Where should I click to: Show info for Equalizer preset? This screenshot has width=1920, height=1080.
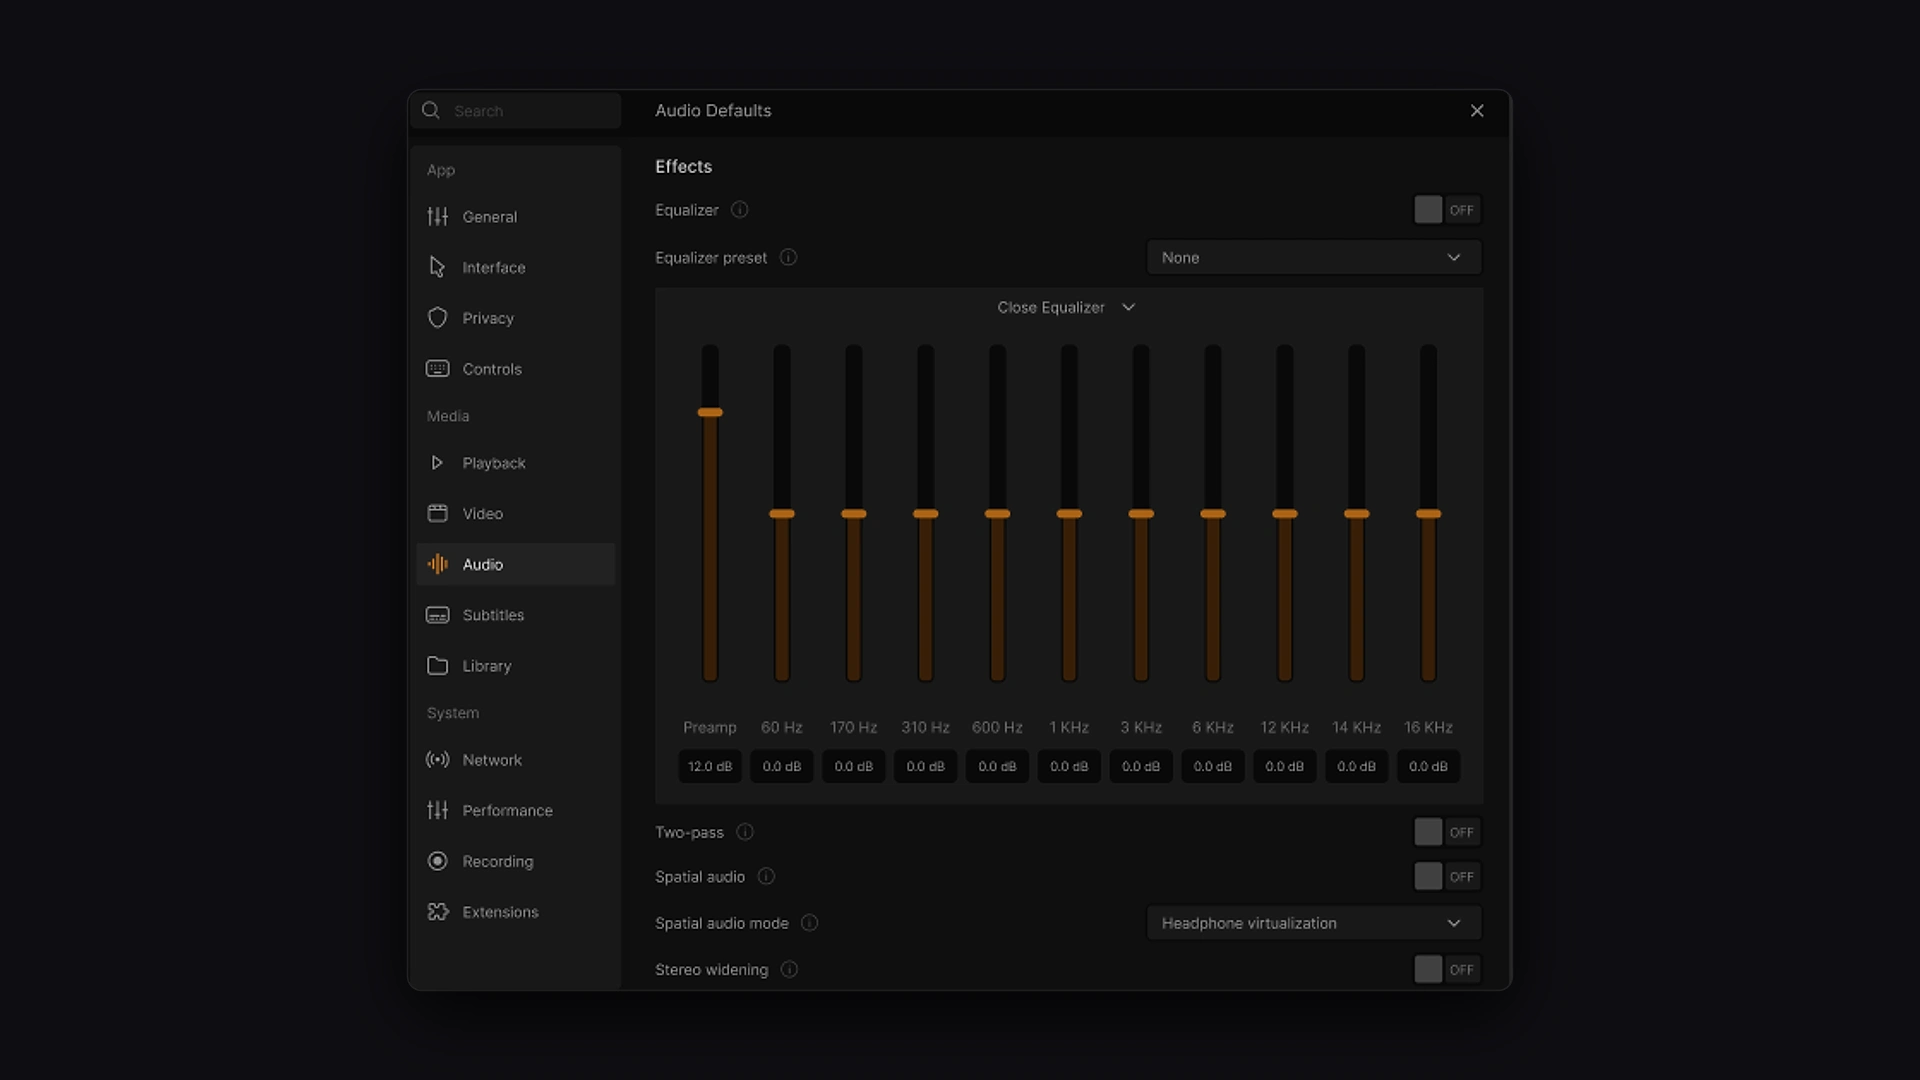point(788,257)
